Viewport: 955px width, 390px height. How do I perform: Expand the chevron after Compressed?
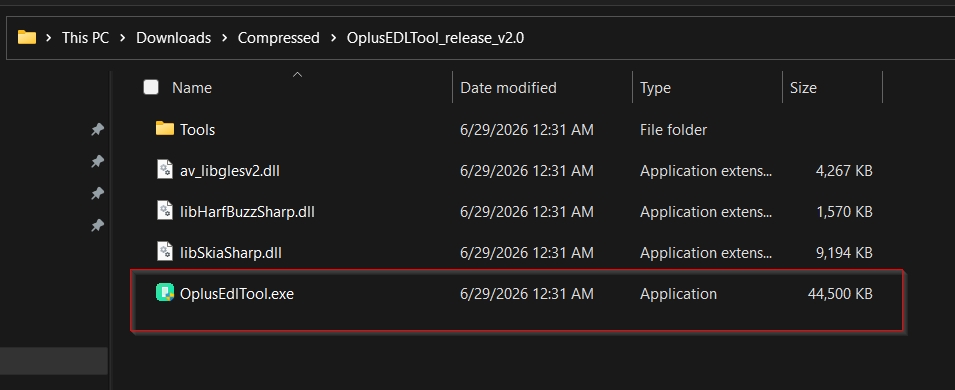pos(333,38)
